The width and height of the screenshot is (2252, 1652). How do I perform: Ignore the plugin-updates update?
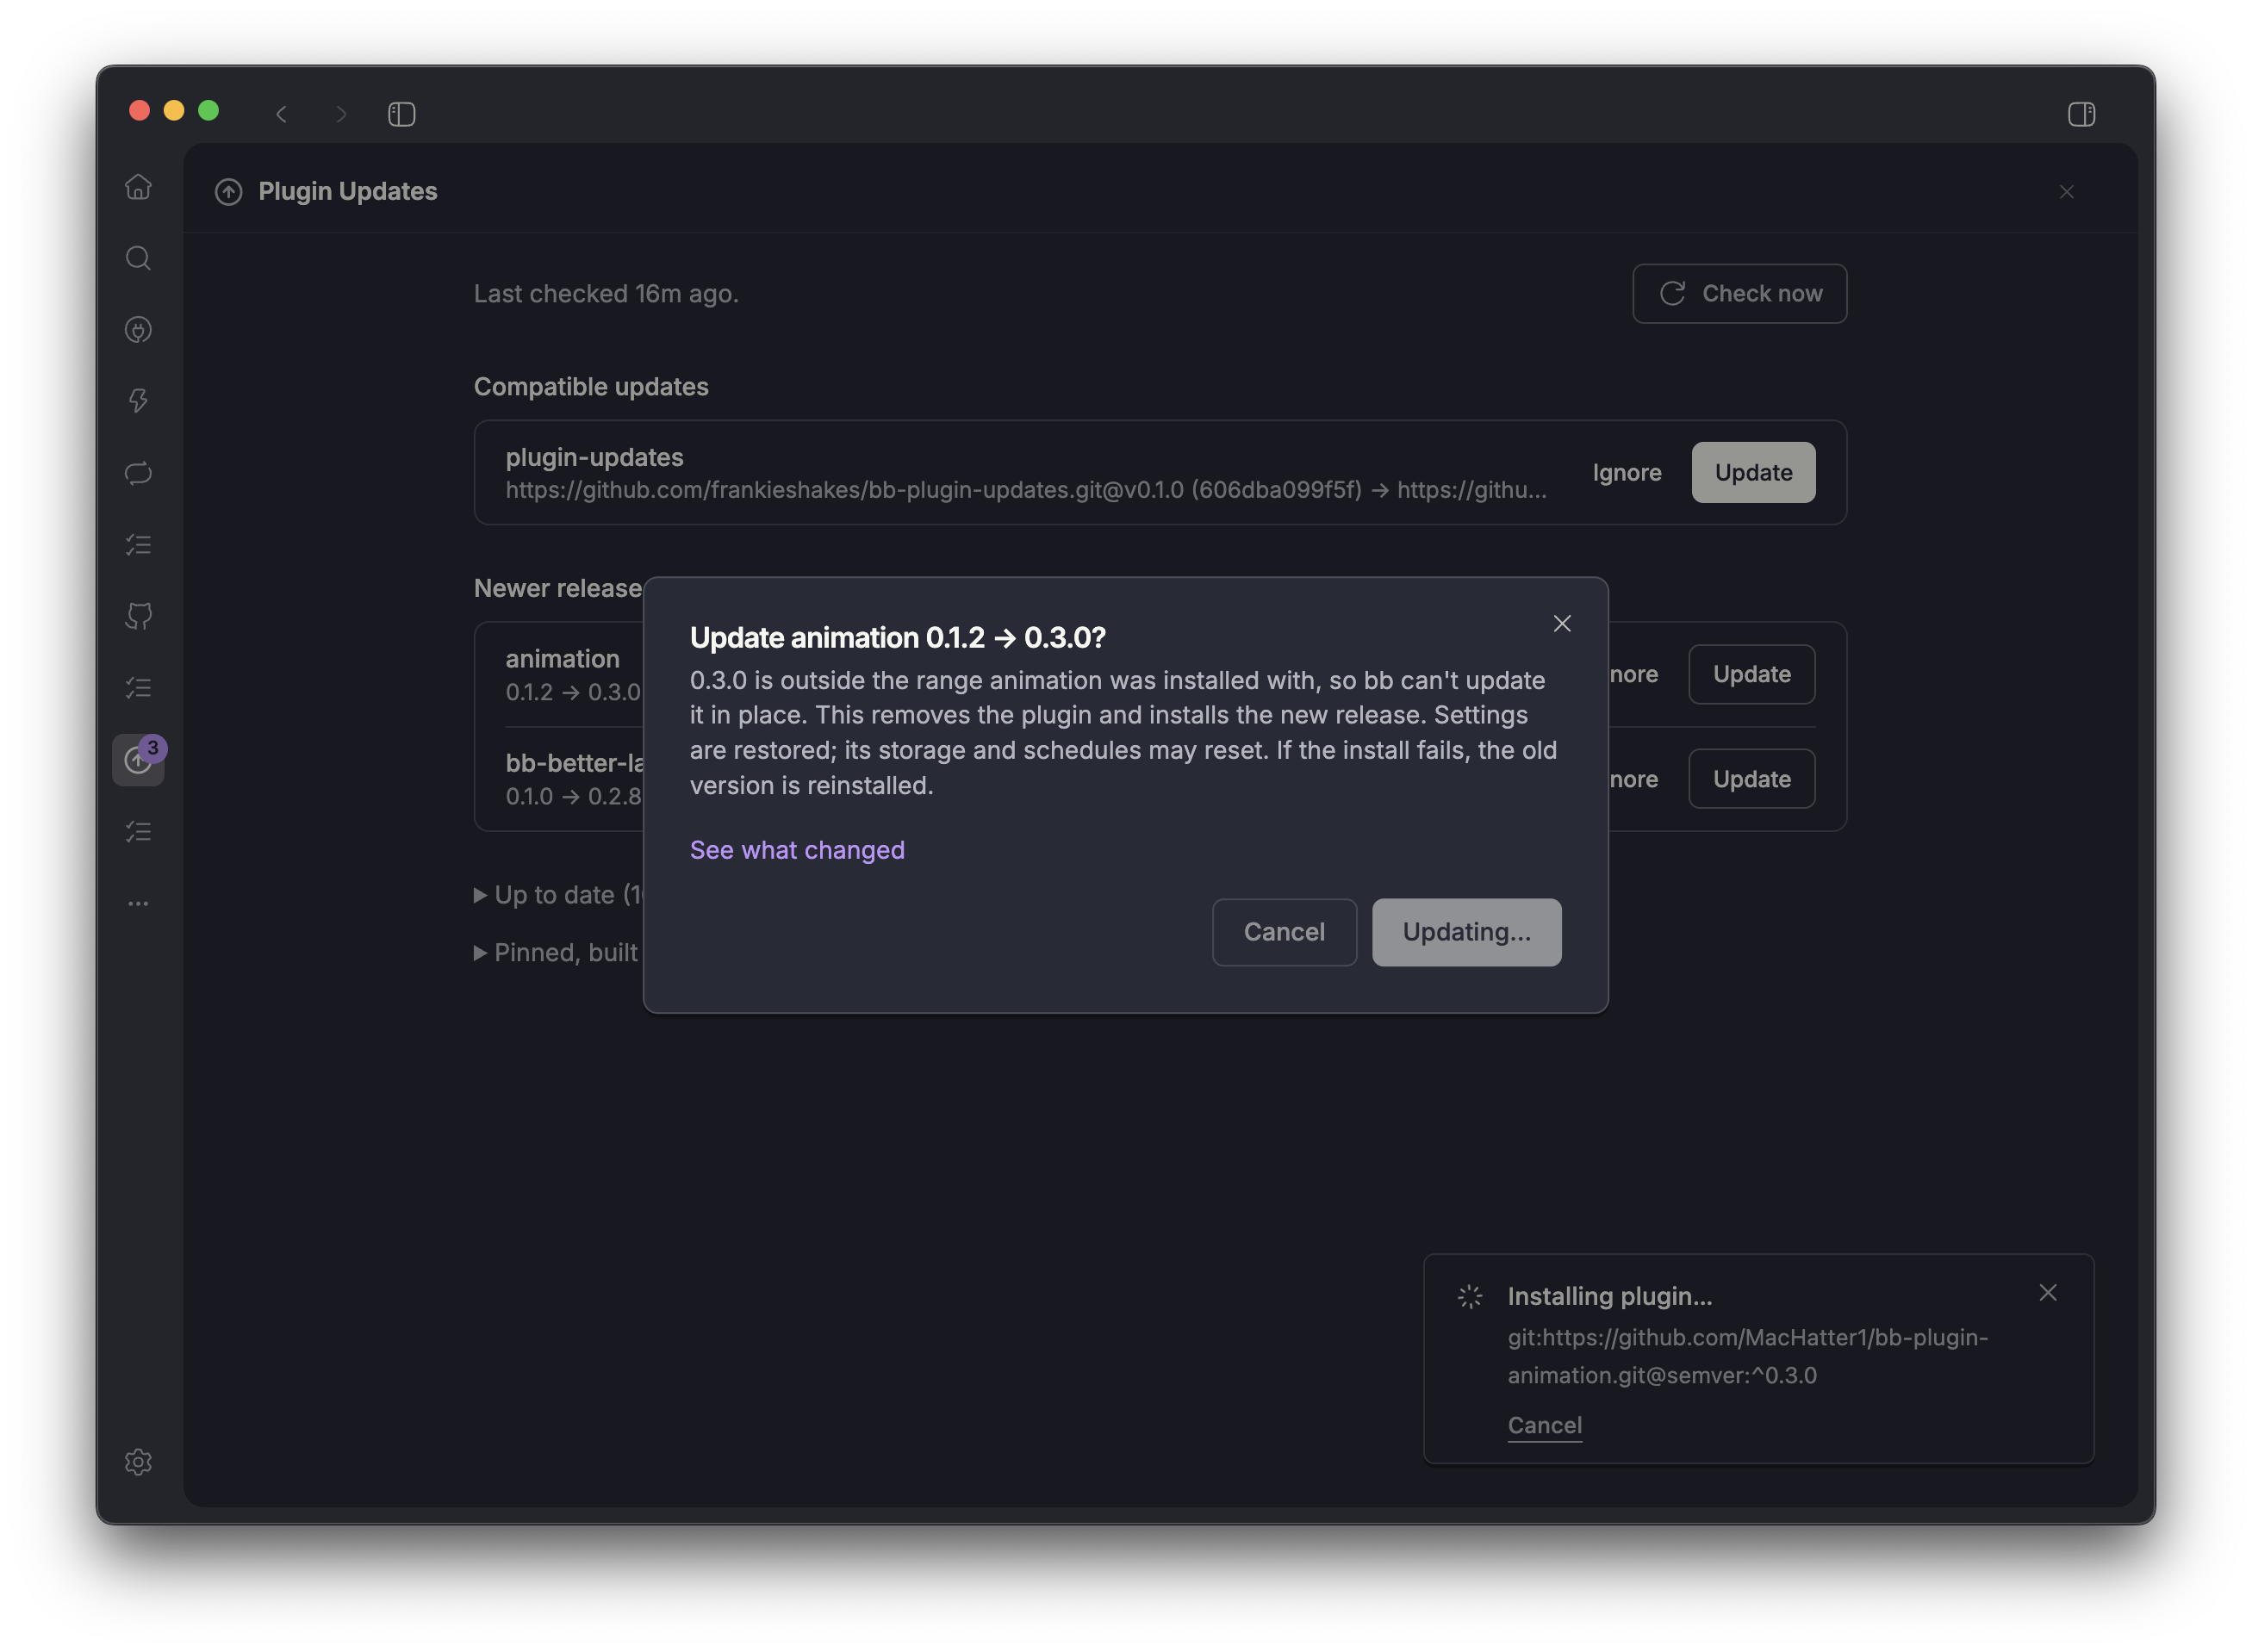tap(1626, 473)
